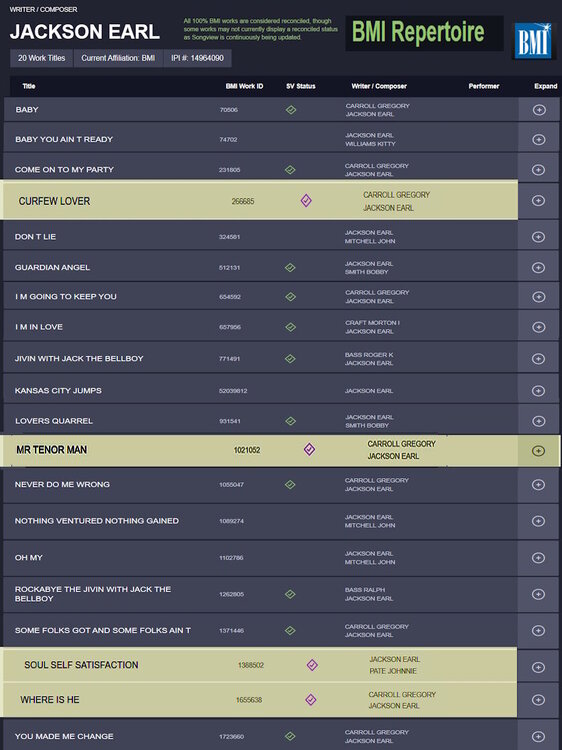
Task: Click the BMI Work ID column header
Action: 244,86
